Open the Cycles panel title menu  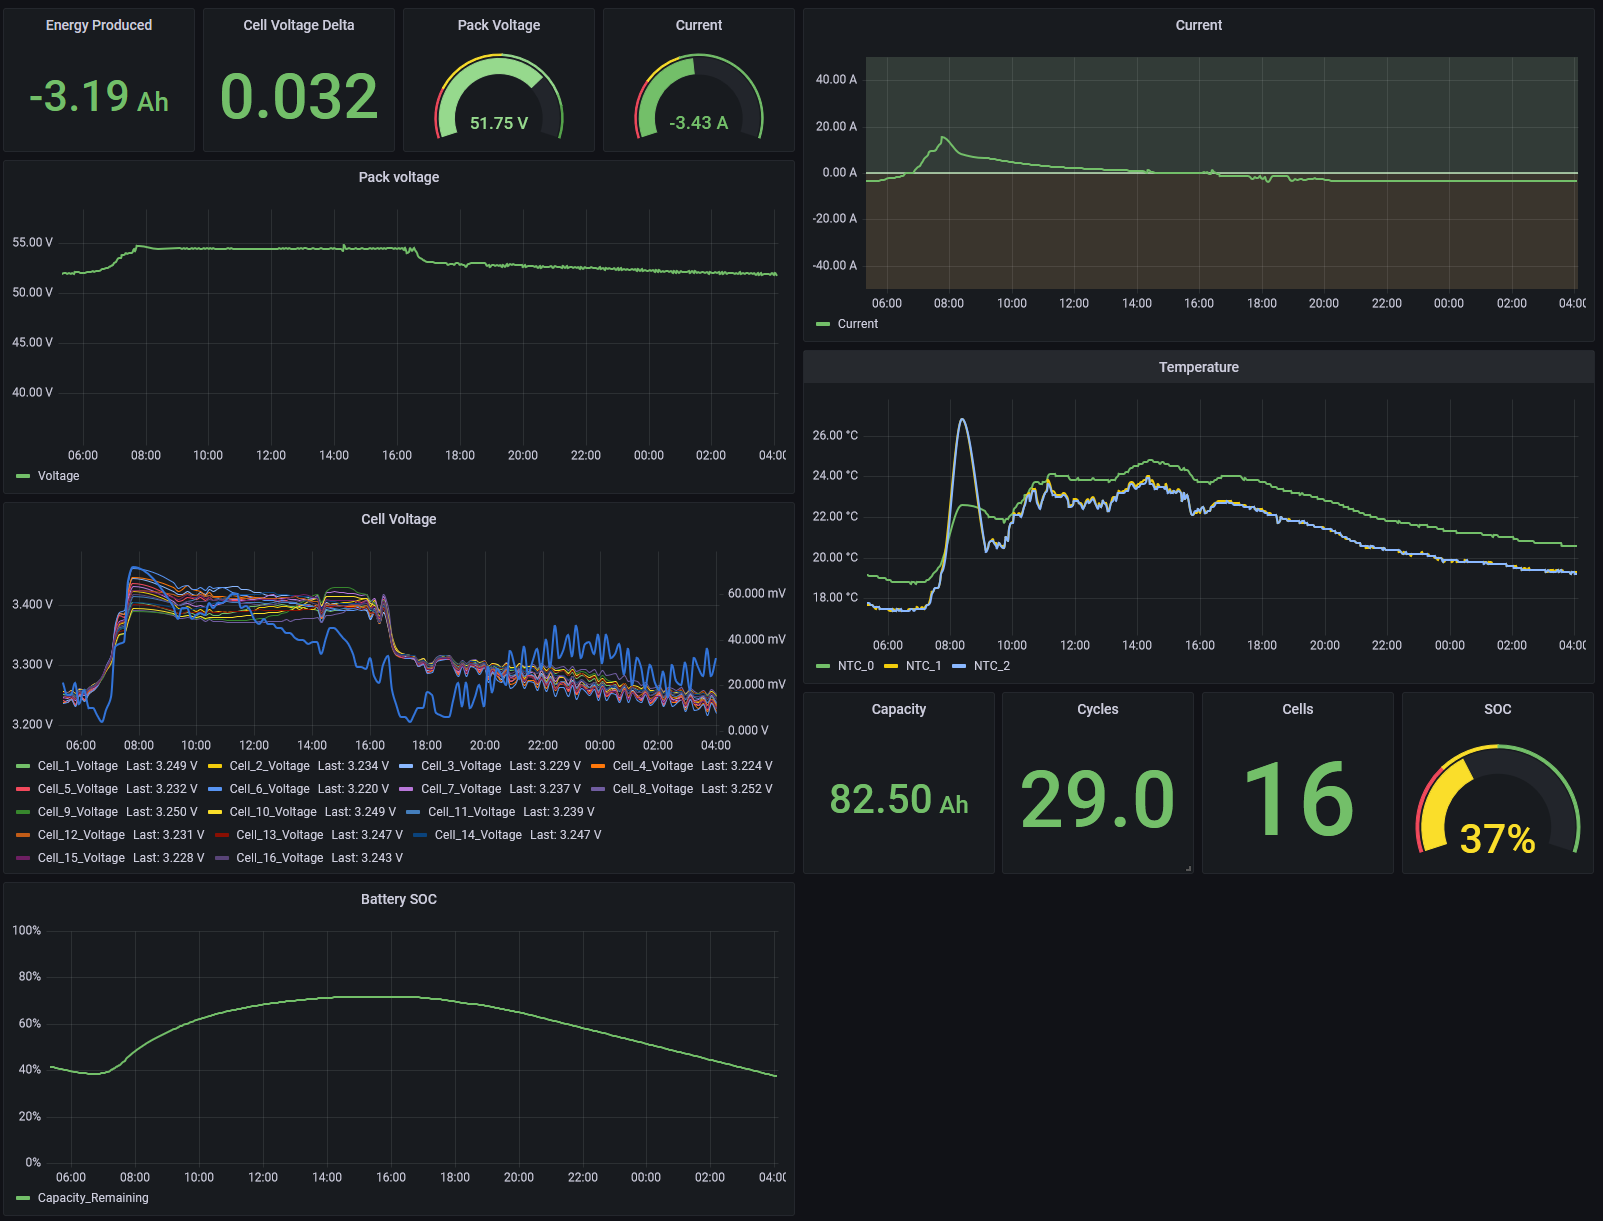(x=1098, y=709)
